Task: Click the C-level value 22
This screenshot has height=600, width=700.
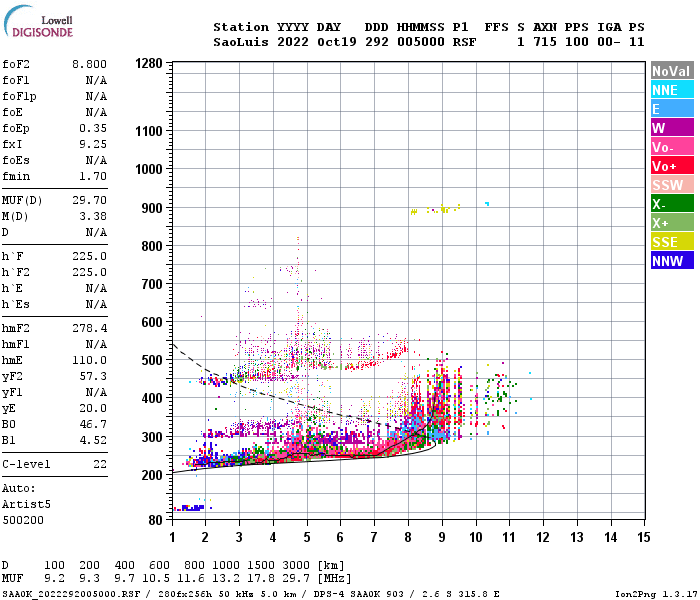Action: 100,464
